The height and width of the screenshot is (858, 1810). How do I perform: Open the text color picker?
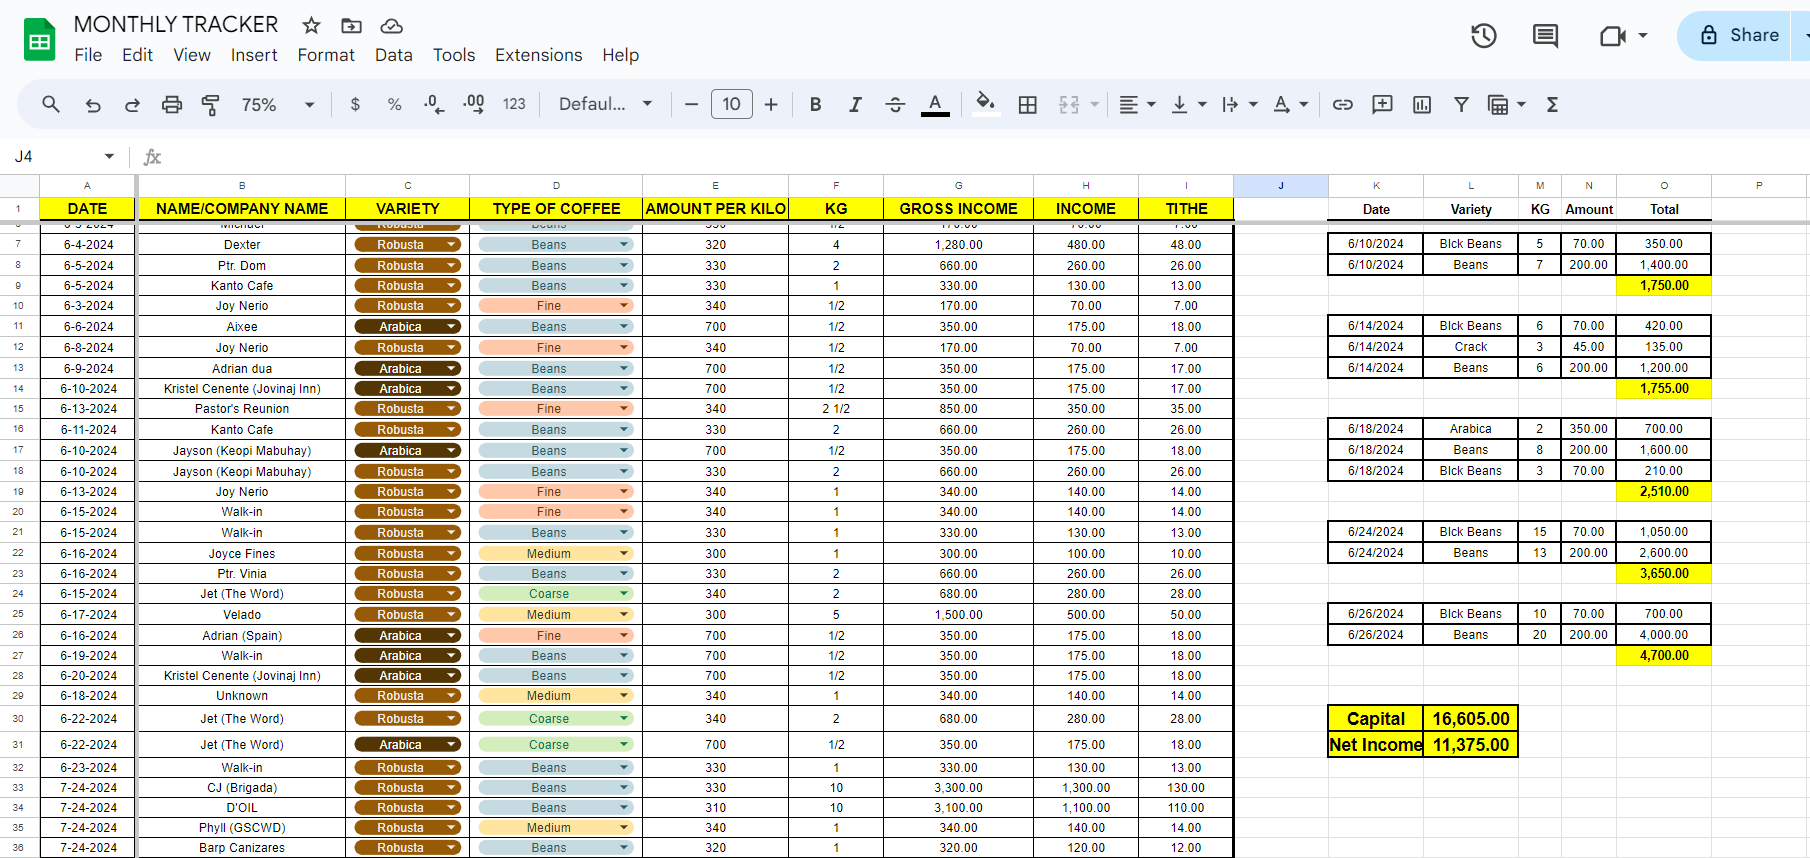coord(935,104)
